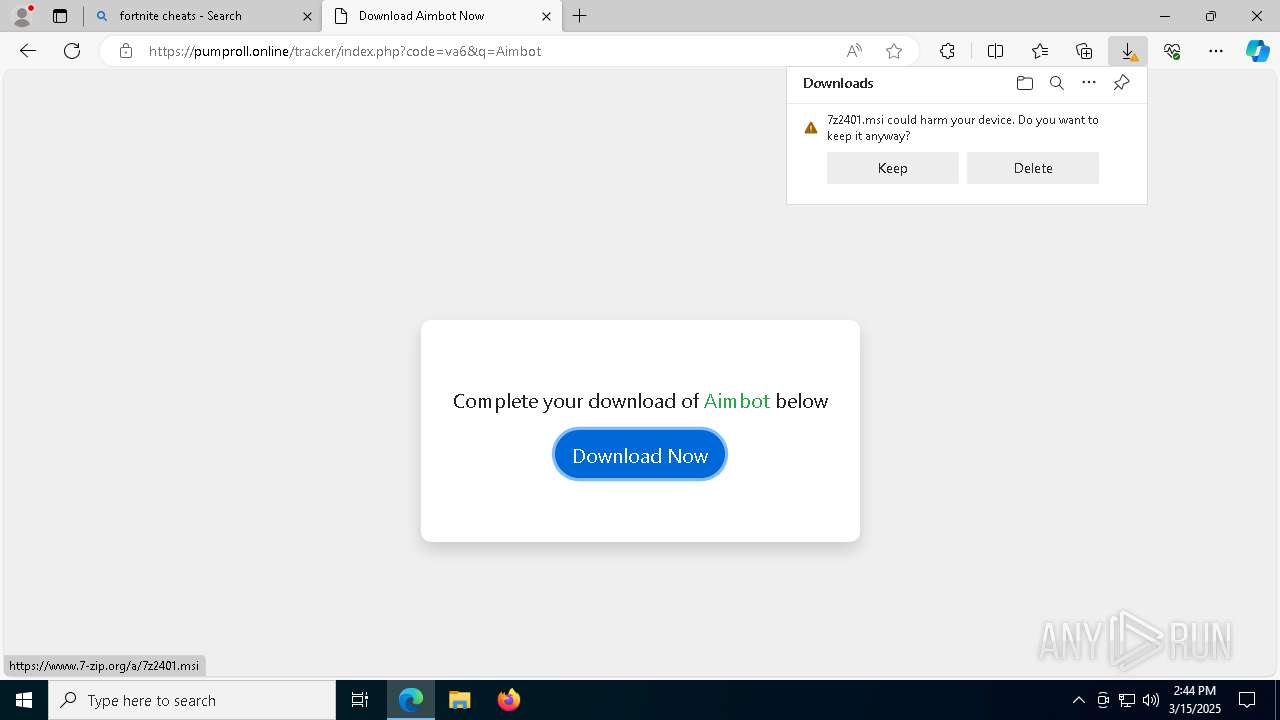The height and width of the screenshot is (720, 1280).
Task: Open the notification center icon
Action: coord(1248,700)
